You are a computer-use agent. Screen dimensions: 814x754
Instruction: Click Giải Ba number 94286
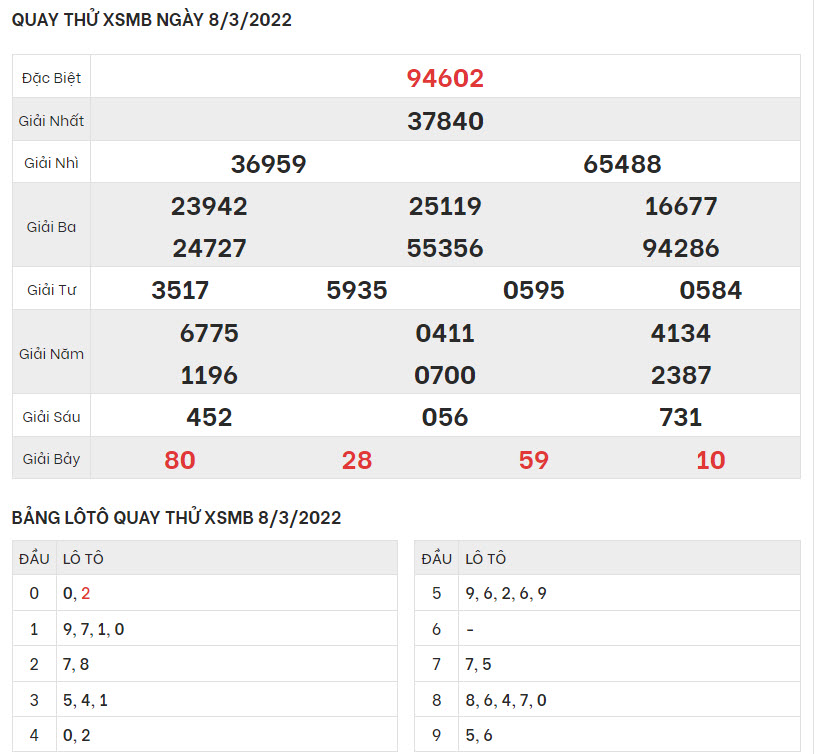pyautogui.click(x=681, y=248)
